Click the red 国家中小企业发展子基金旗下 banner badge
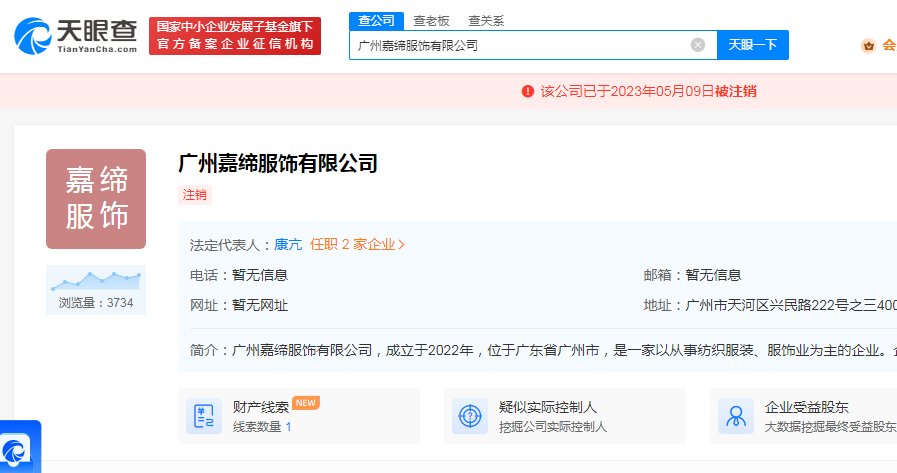 click(x=235, y=36)
